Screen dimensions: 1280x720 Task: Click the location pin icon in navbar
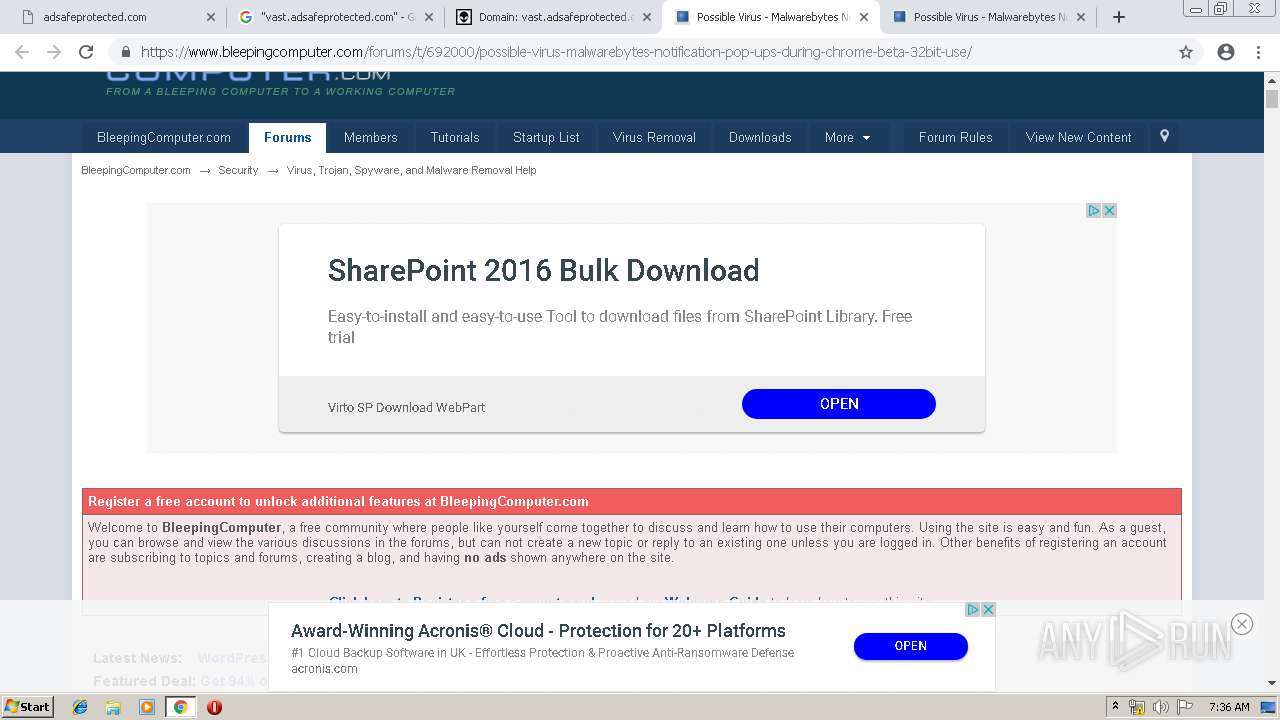pyautogui.click(x=1164, y=136)
